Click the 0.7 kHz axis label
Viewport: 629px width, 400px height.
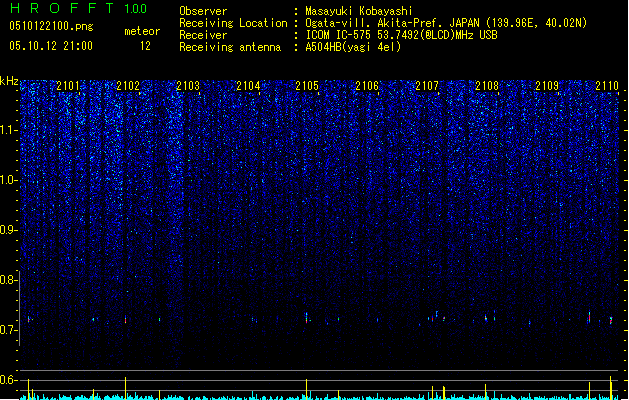pos(8,330)
